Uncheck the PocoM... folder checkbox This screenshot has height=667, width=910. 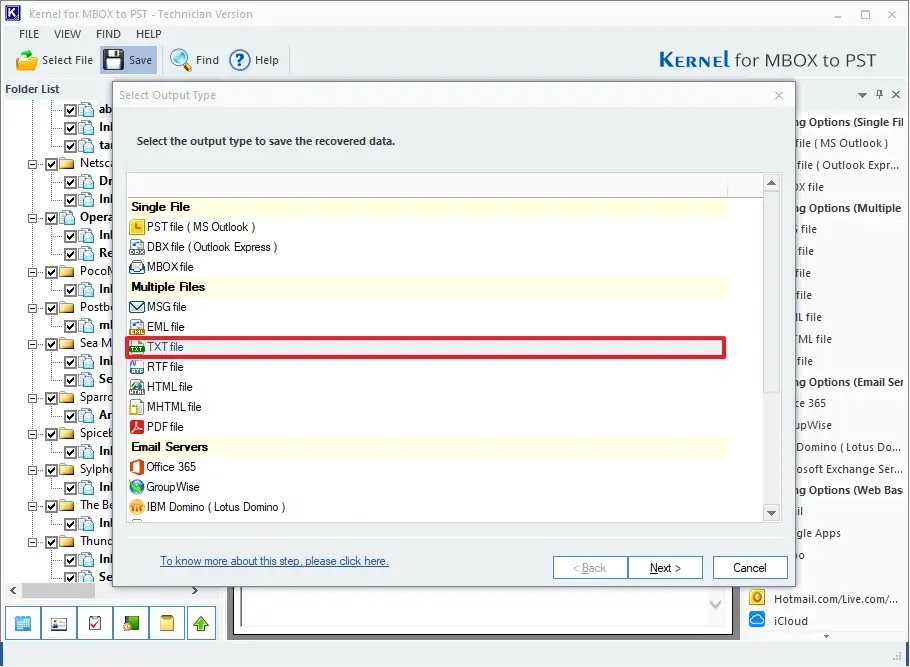[x=52, y=272]
